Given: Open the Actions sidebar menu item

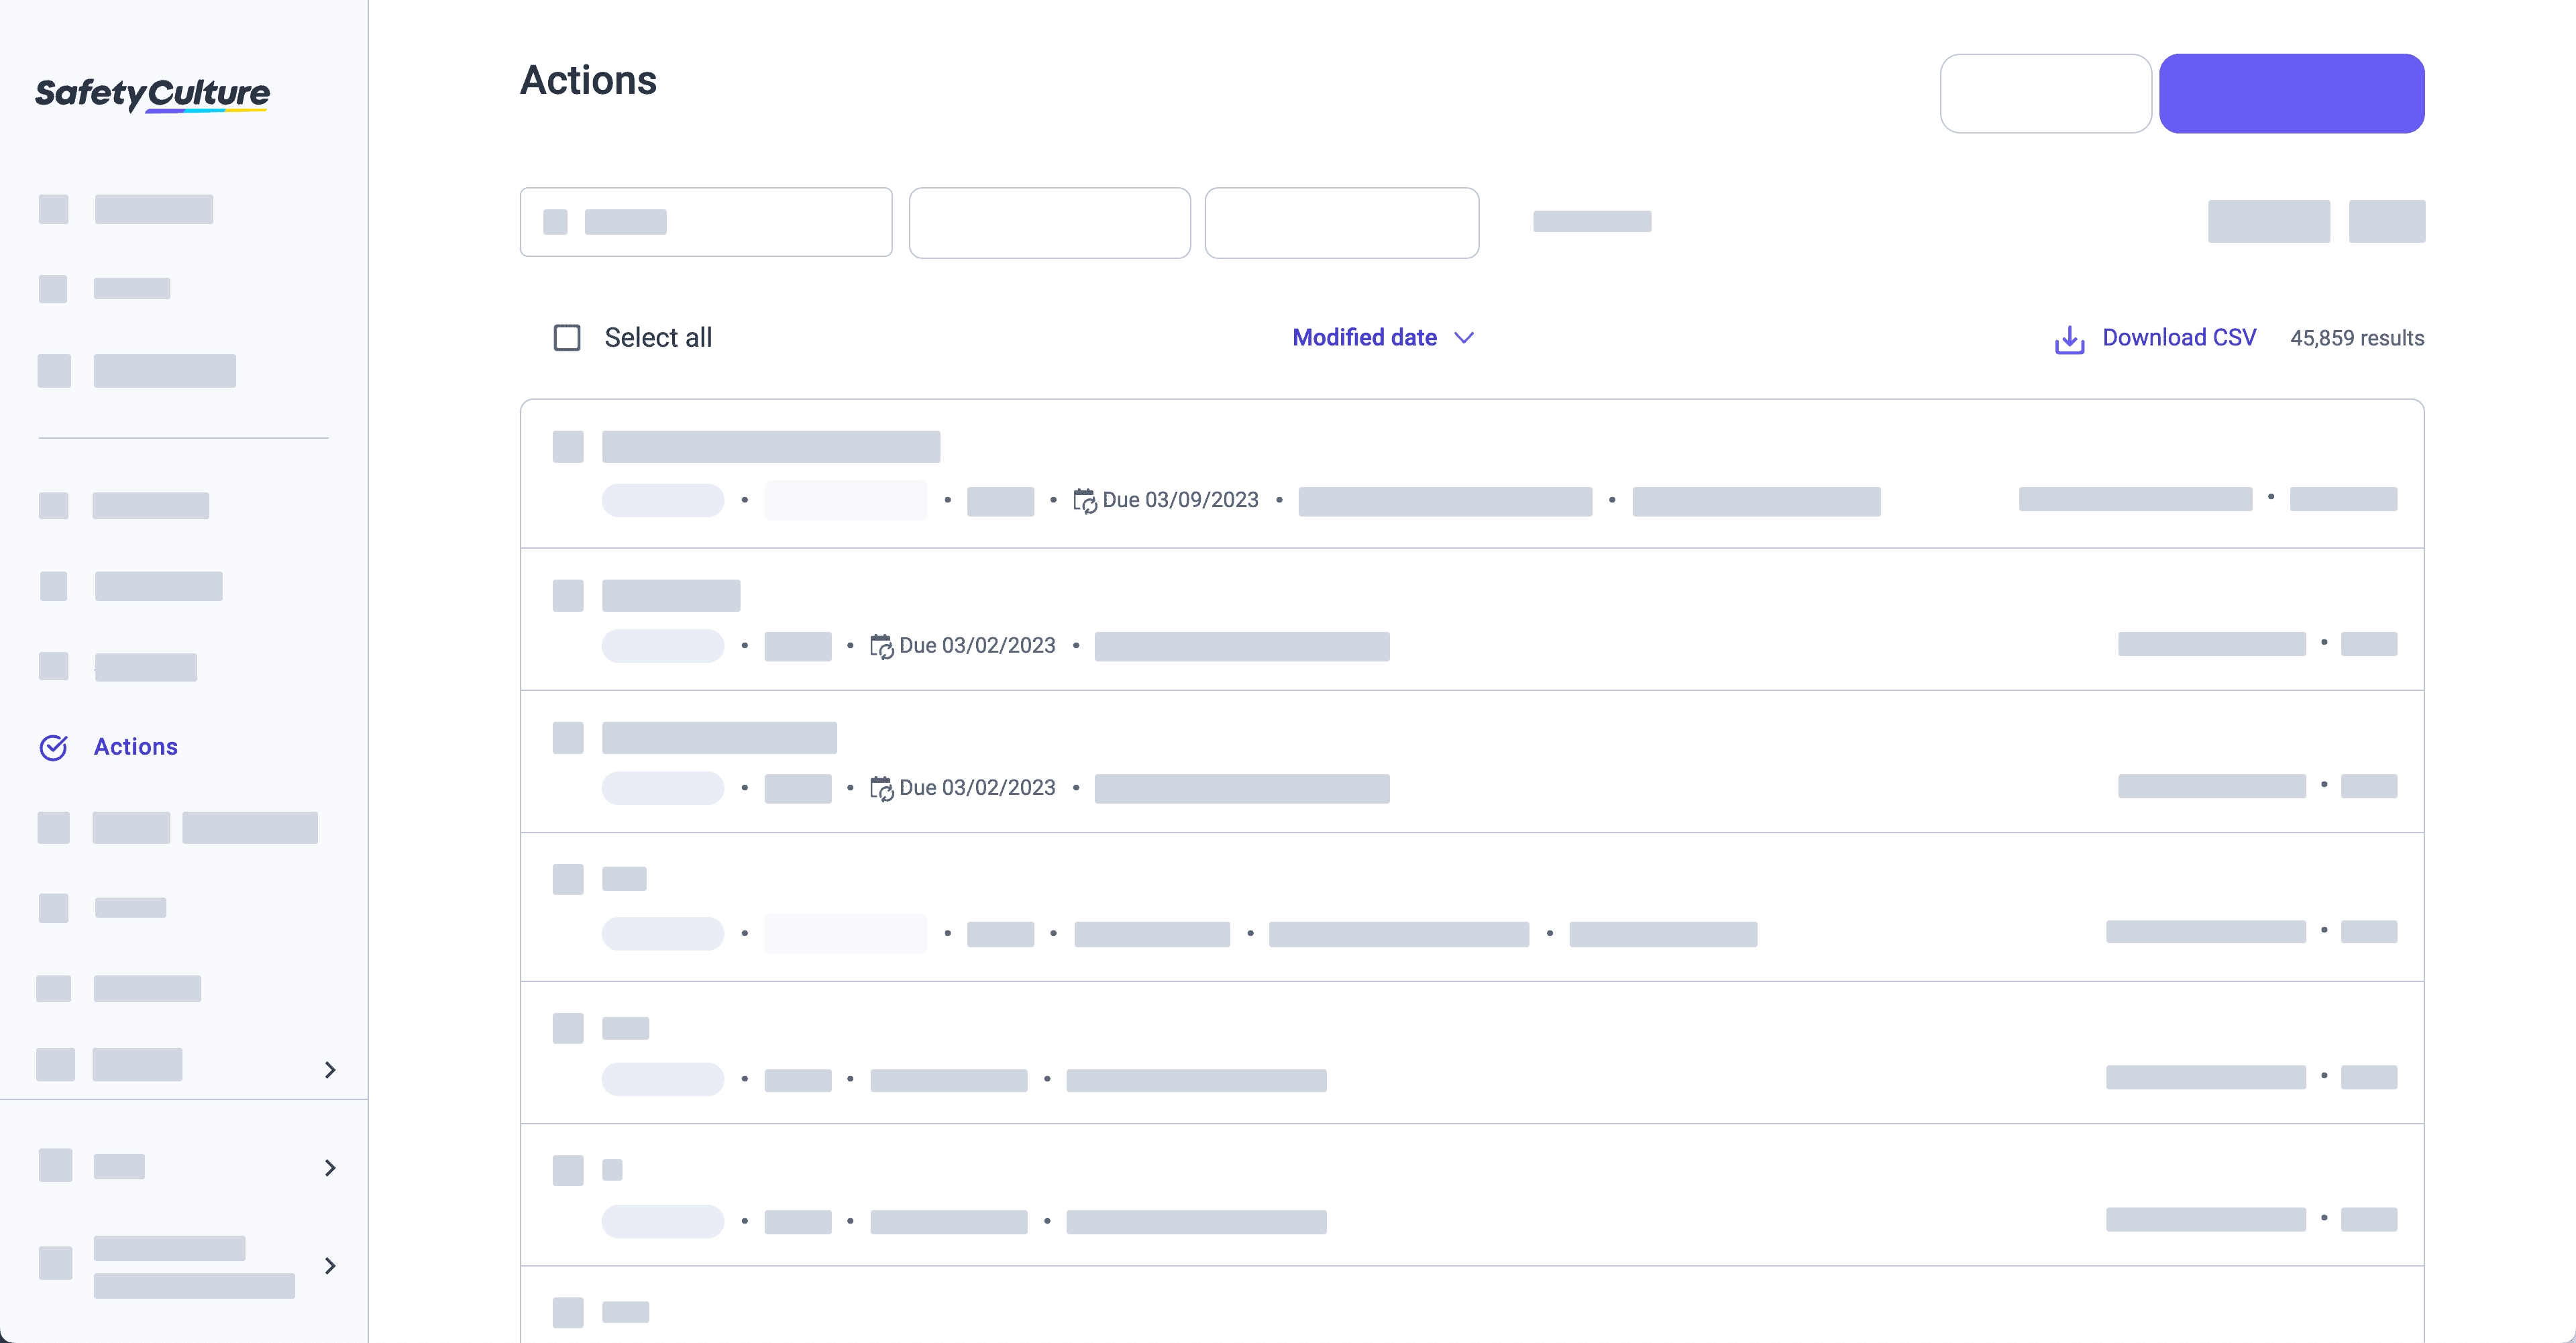Looking at the screenshot, I should [135, 747].
